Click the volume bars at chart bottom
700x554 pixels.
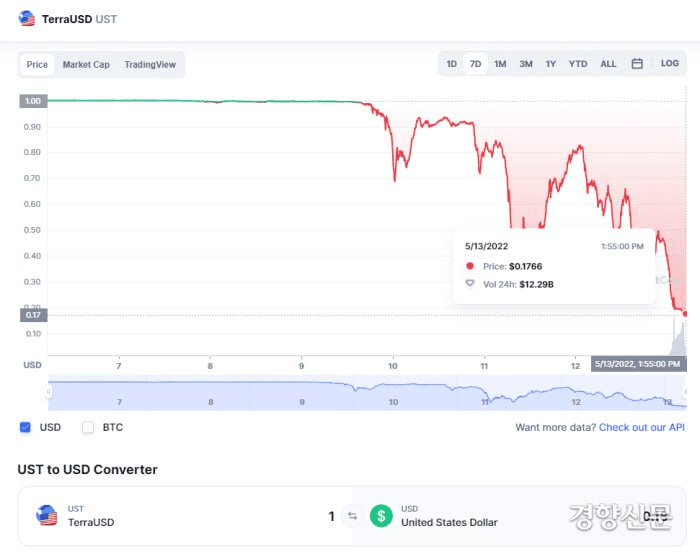pyautogui.click(x=679, y=340)
